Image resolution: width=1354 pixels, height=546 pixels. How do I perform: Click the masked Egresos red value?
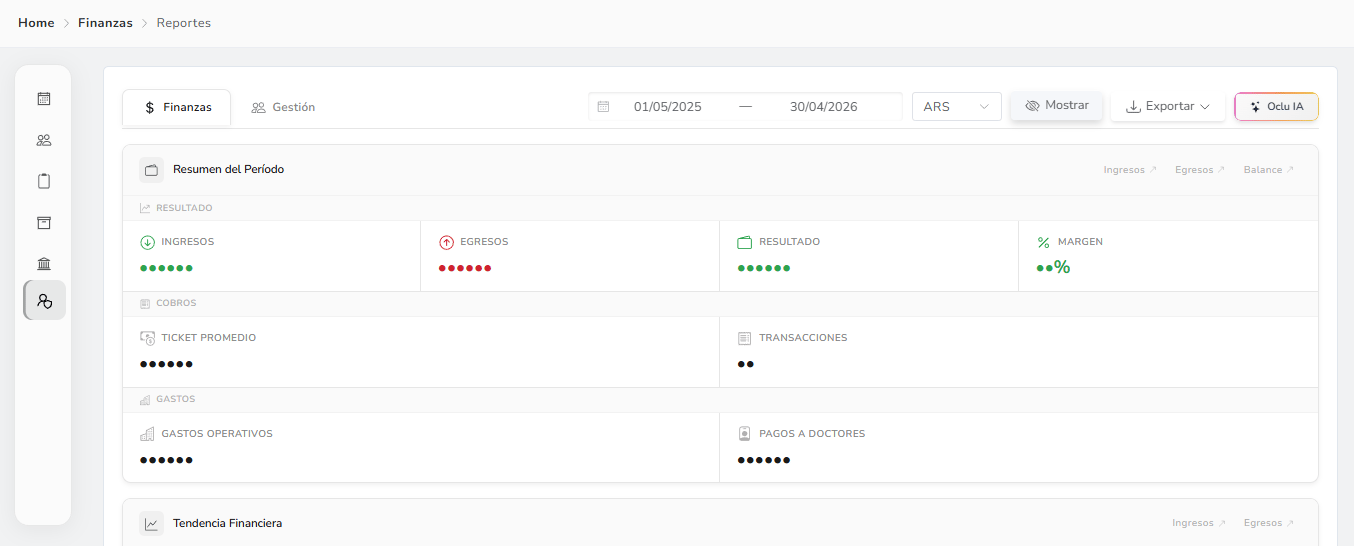[465, 268]
